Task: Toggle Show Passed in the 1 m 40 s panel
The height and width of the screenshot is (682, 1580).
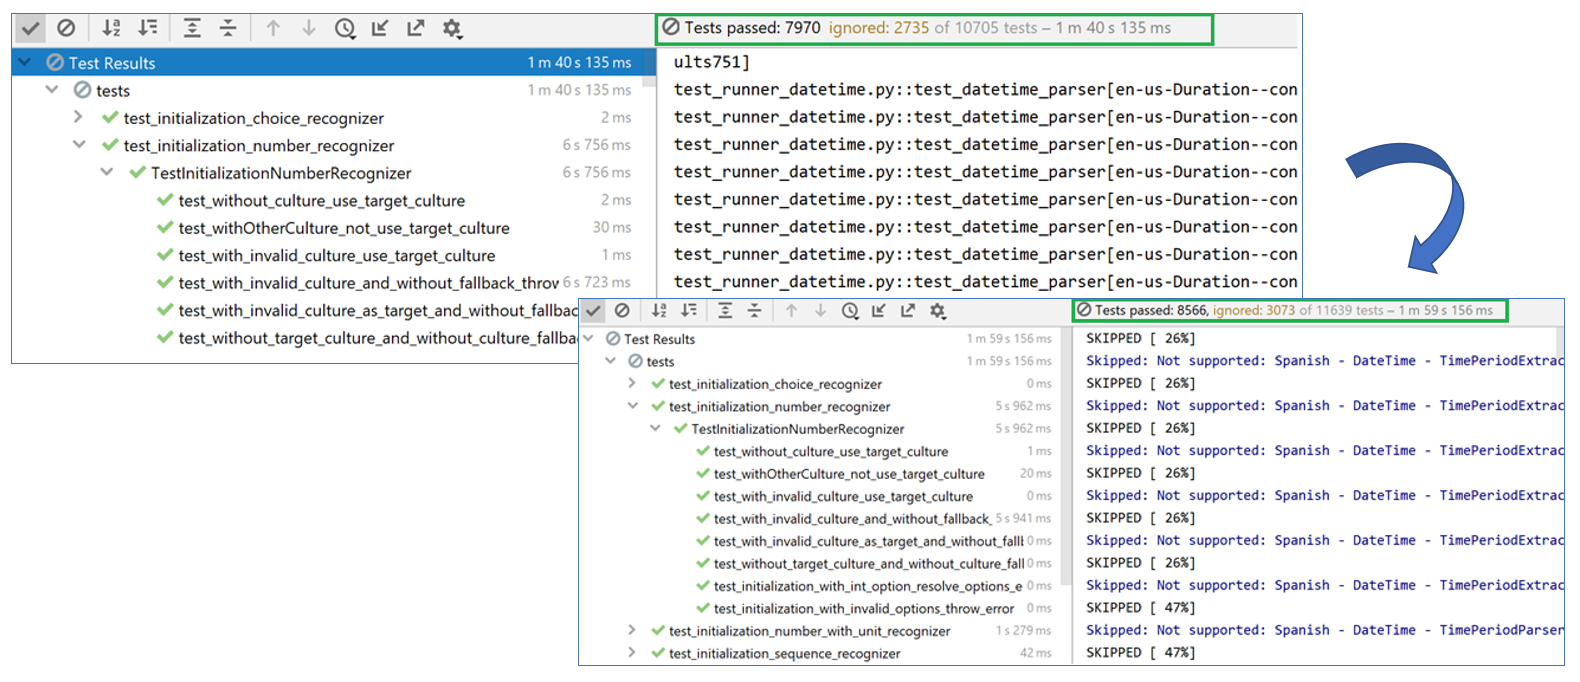Action: coord(30,28)
